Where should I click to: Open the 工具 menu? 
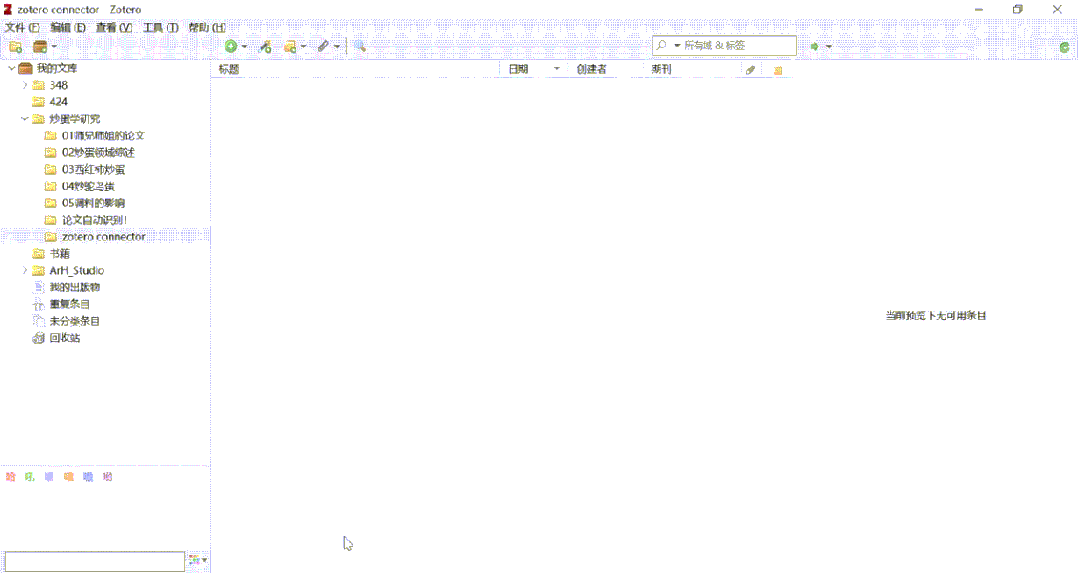pos(160,28)
